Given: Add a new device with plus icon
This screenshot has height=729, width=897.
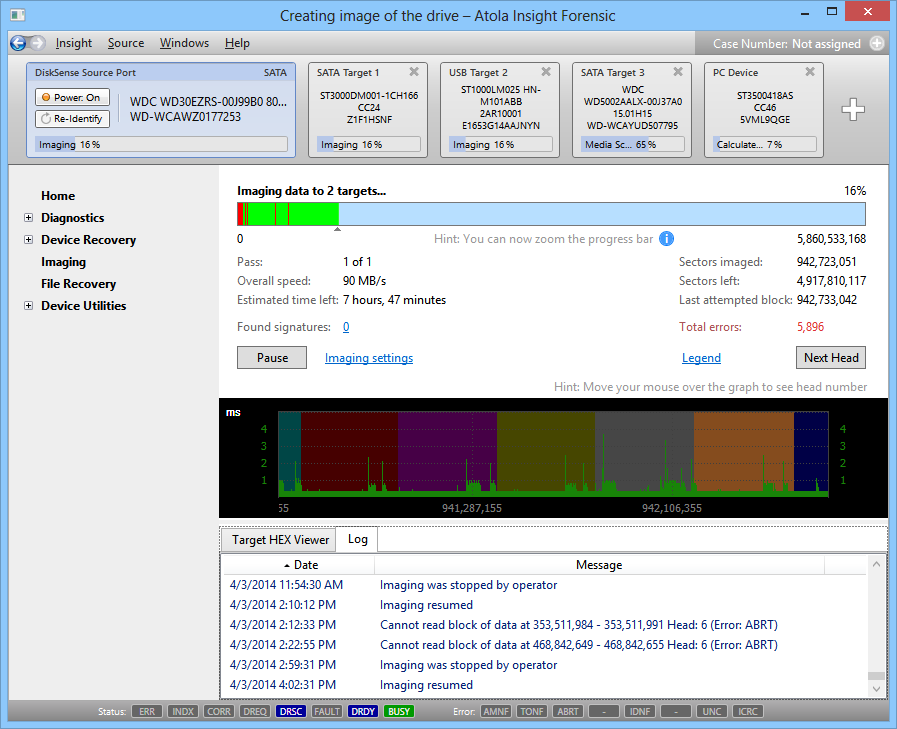Looking at the screenshot, I should click(x=852, y=109).
